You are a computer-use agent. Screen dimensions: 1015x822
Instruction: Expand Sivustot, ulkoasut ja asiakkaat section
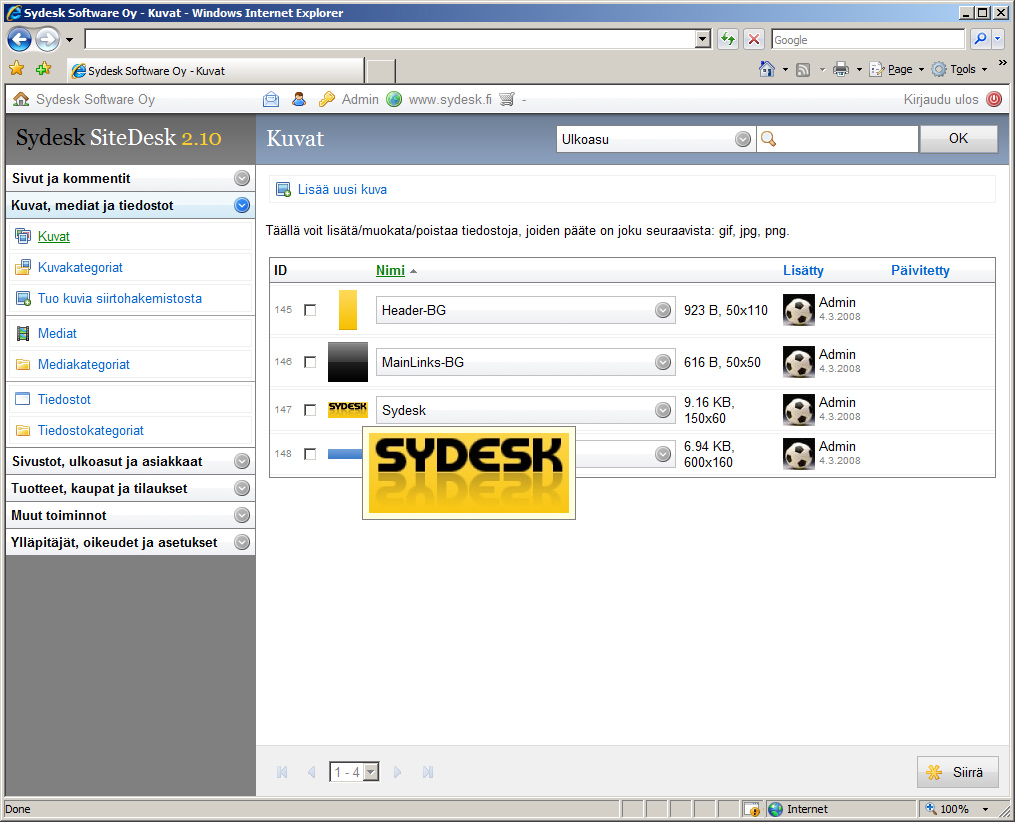[x=242, y=461]
